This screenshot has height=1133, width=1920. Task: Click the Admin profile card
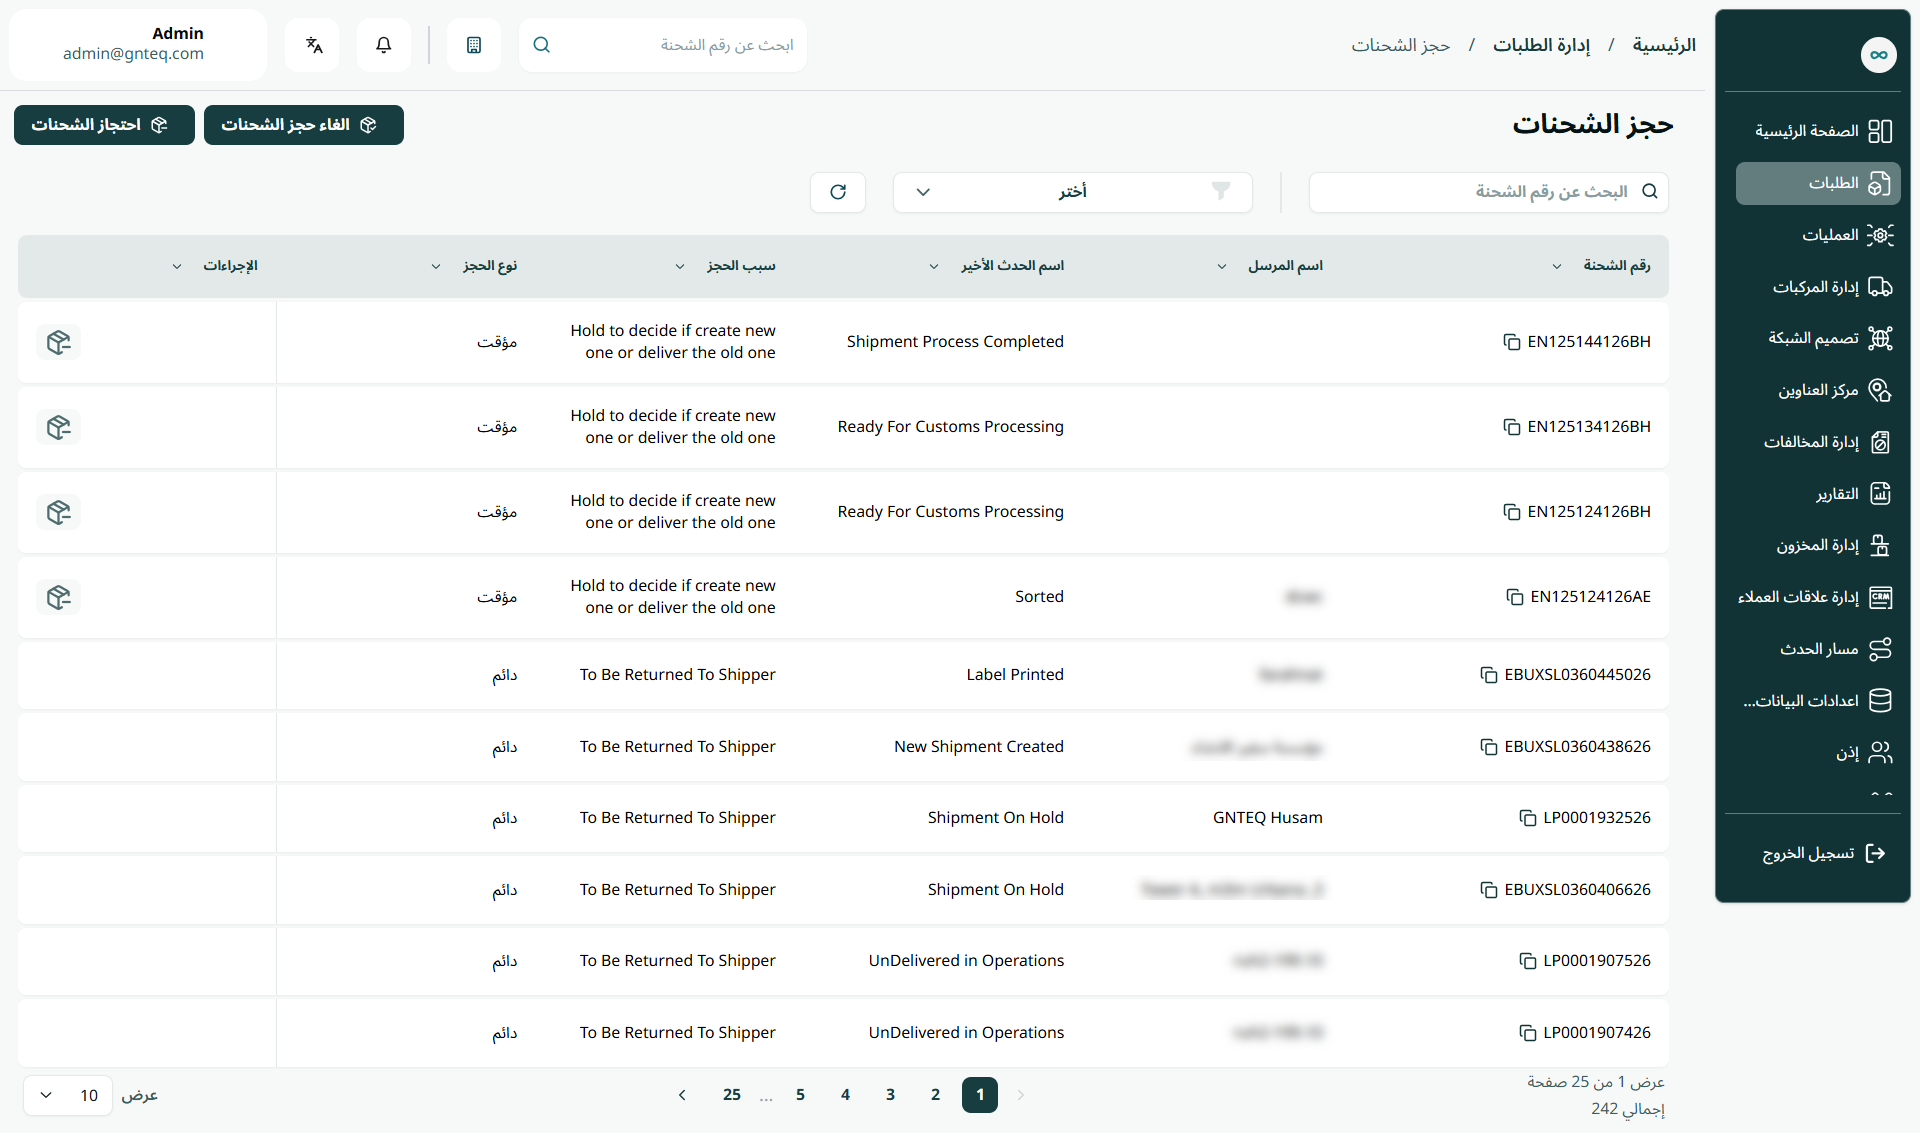[x=138, y=45]
